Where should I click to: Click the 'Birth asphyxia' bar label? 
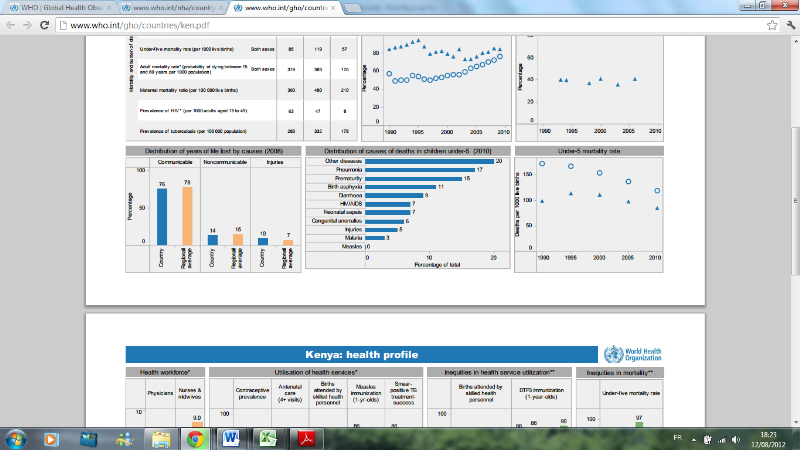coord(345,187)
